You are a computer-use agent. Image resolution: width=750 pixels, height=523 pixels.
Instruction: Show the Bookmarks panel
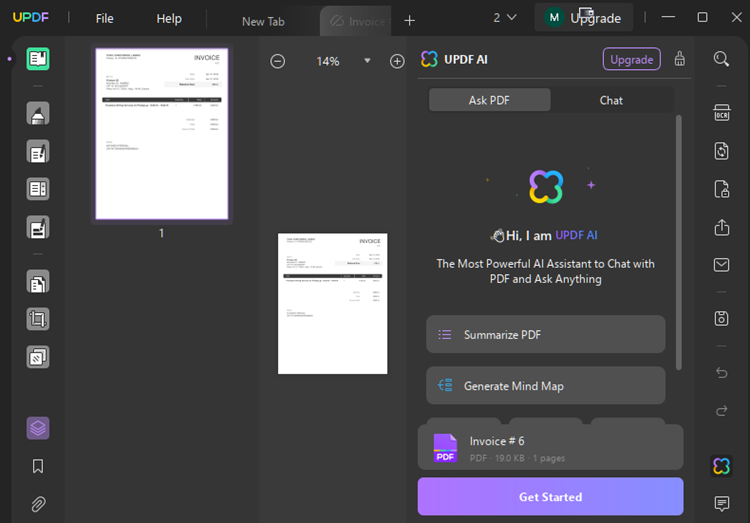38,466
